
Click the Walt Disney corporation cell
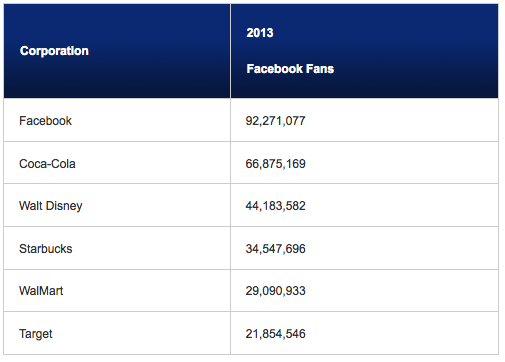[117, 205]
